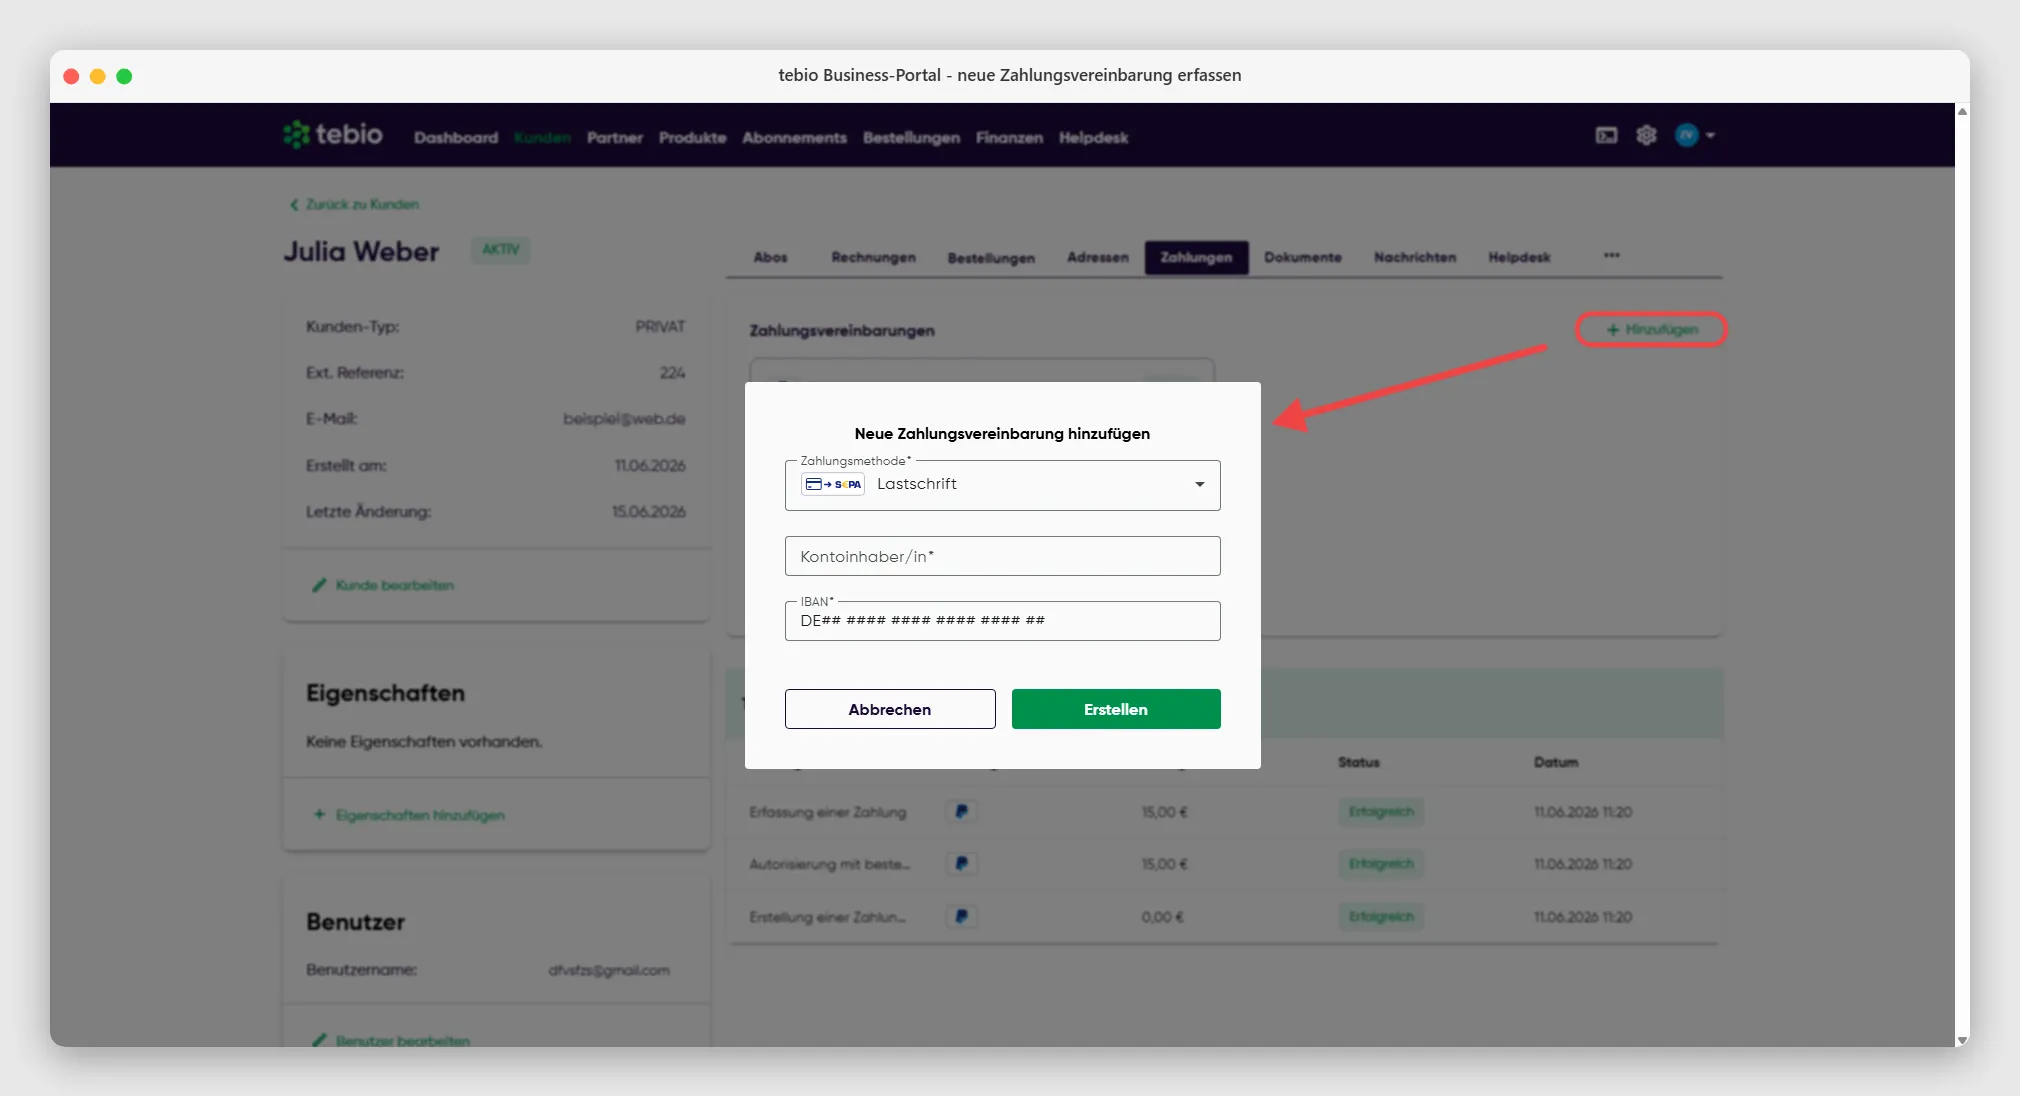The height and width of the screenshot is (1096, 2020).
Task: Click the Kontoinhaber/in input field
Action: click(x=1002, y=556)
